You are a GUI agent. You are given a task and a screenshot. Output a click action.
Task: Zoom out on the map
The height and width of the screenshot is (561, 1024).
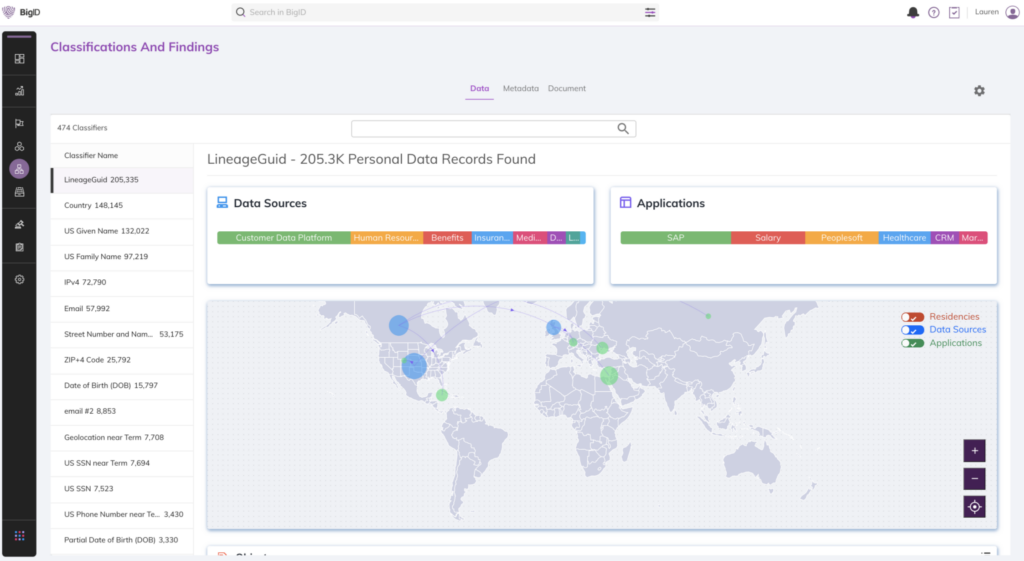[974, 478]
